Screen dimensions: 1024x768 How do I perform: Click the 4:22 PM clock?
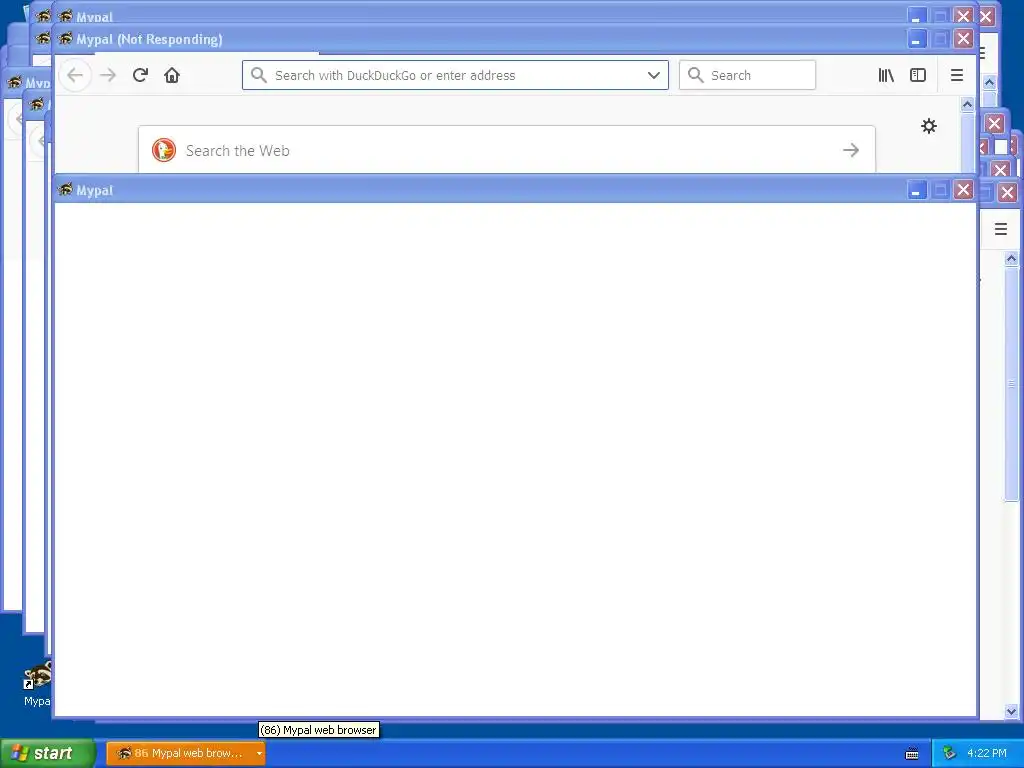987,753
